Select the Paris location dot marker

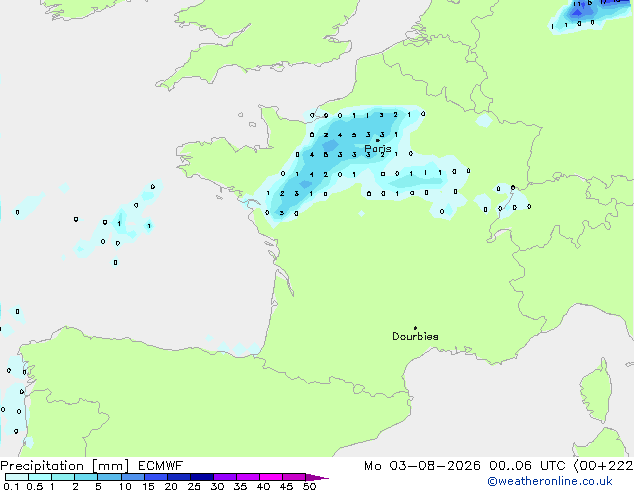click(377, 140)
